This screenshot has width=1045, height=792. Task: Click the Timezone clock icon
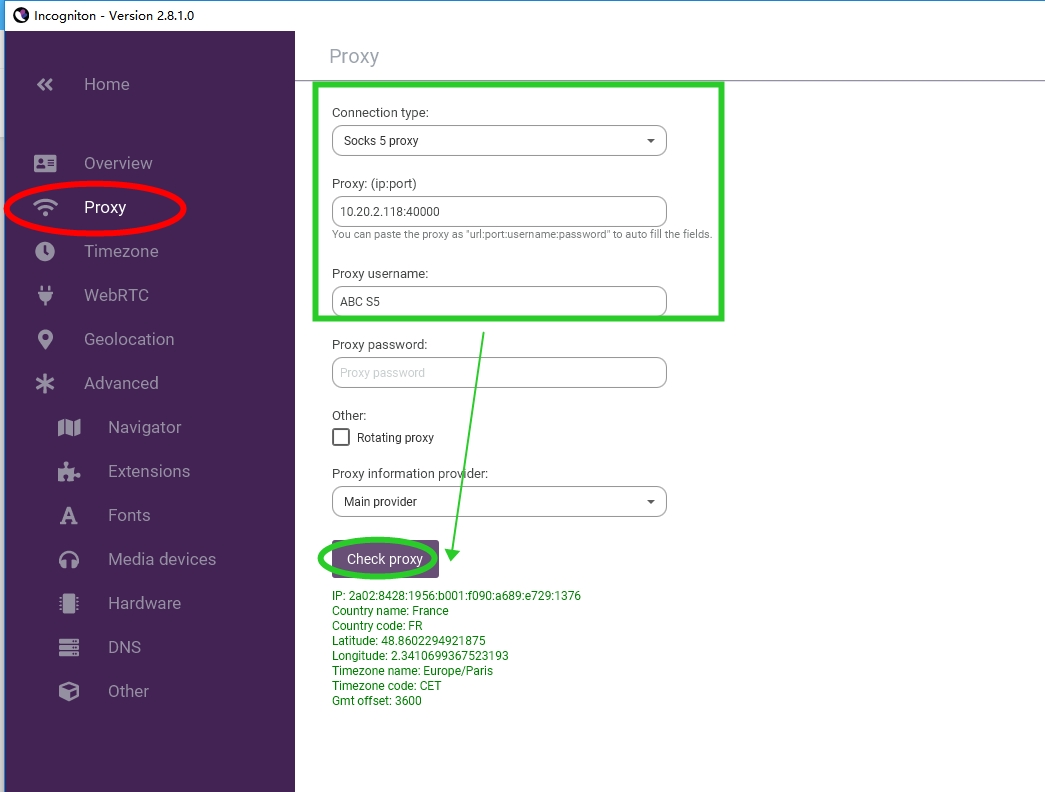45,251
